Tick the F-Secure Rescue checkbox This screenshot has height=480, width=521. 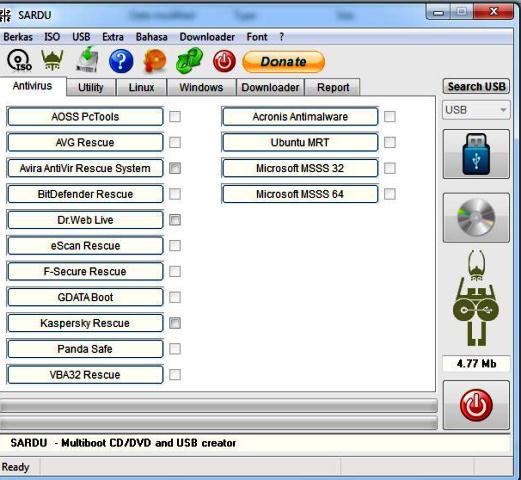point(175,271)
